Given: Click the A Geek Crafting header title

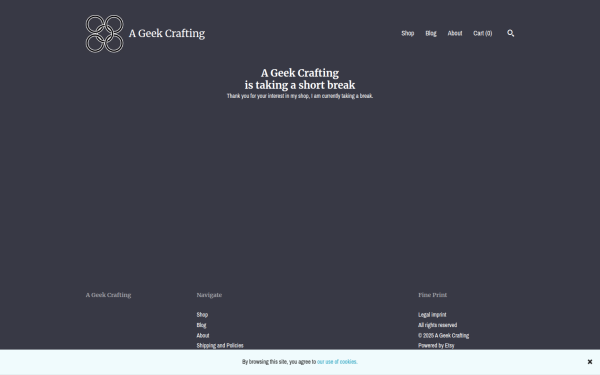Looking at the screenshot, I should (x=167, y=33).
